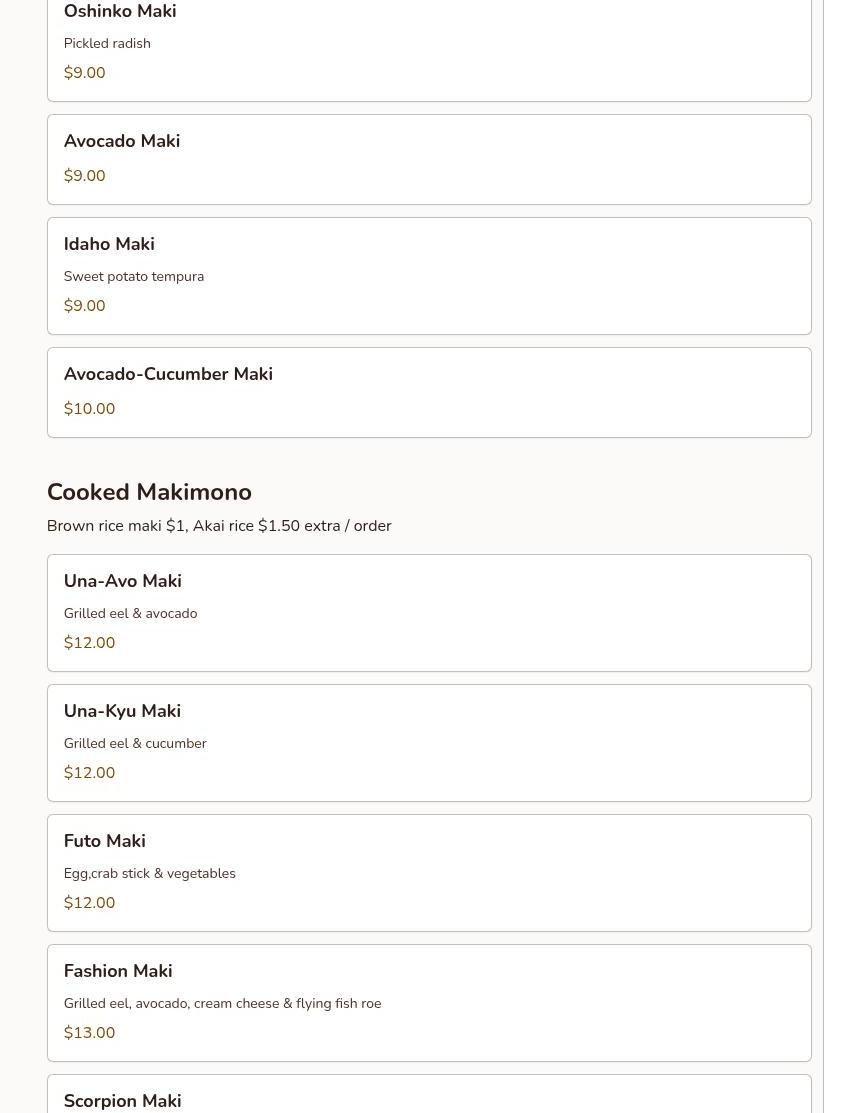Screen dimensions: 844x1113
Task: Click the Grilled eel & avocado description
Action: (130, 614)
